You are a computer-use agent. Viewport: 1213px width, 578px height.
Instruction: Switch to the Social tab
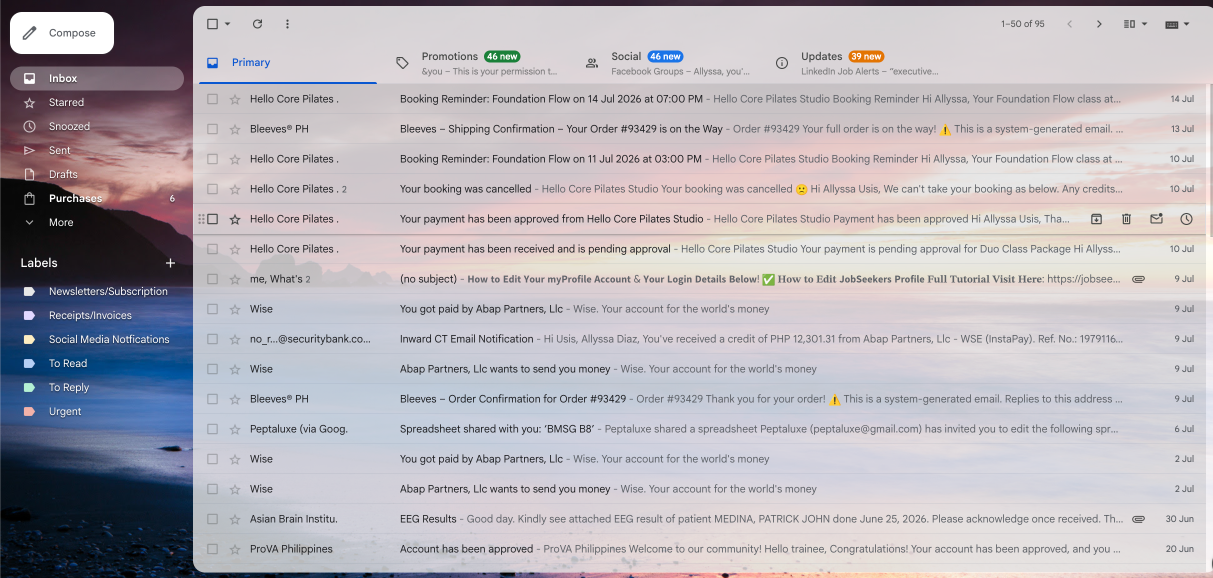pos(669,62)
